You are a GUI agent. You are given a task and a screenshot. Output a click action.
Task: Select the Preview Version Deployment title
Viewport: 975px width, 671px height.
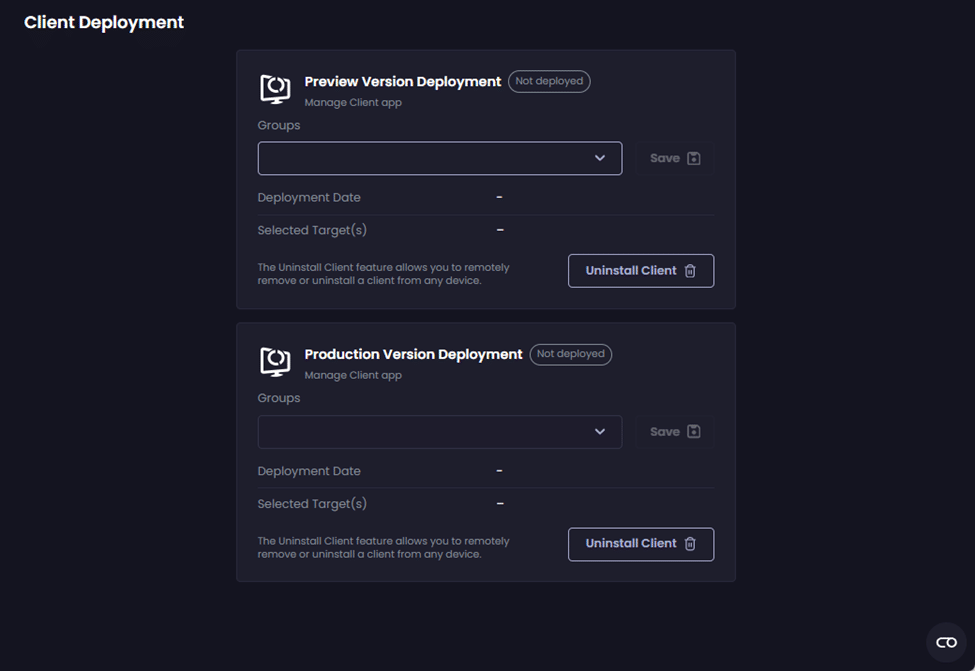tap(402, 82)
